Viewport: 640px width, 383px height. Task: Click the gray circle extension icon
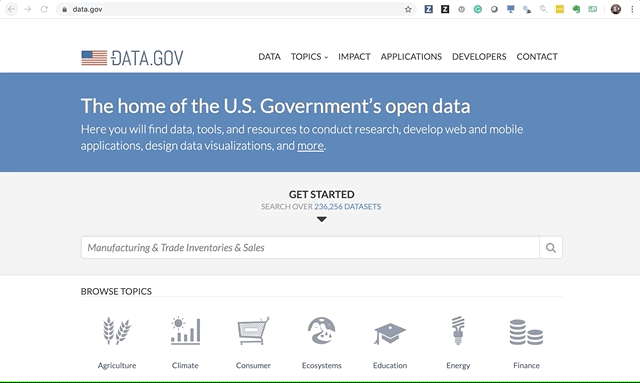(461, 9)
